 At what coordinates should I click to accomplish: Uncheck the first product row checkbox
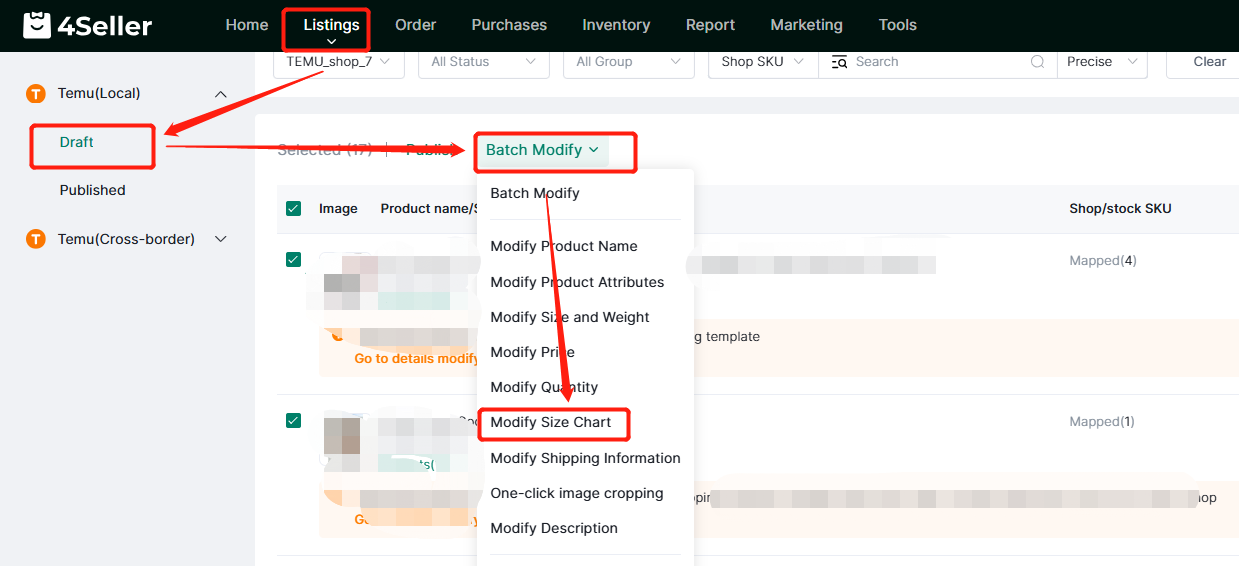click(x=293, y=260)
